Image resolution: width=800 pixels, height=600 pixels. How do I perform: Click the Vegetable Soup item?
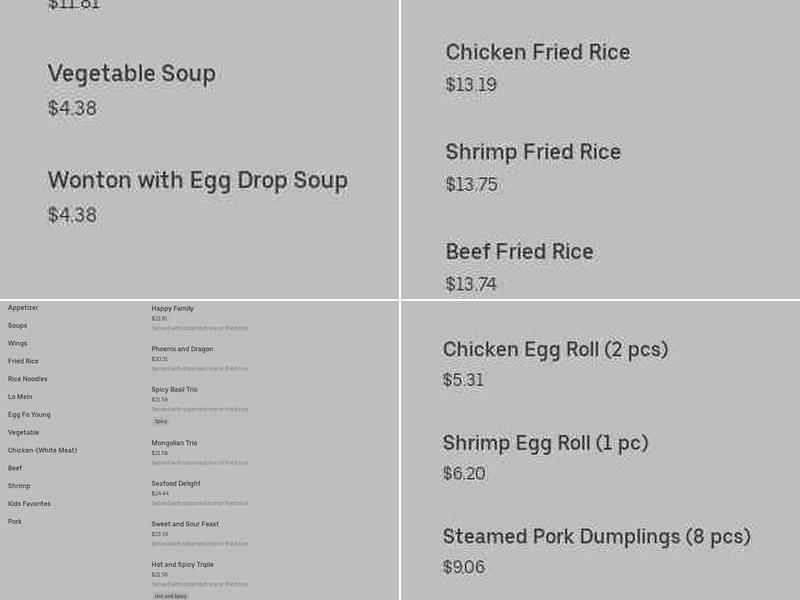click(131, 73)
